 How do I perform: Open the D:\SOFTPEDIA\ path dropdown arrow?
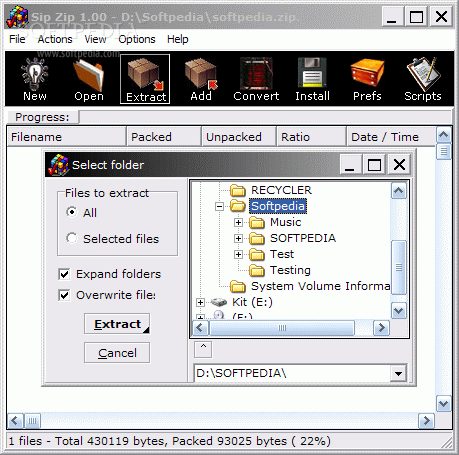tap(398, 373)
